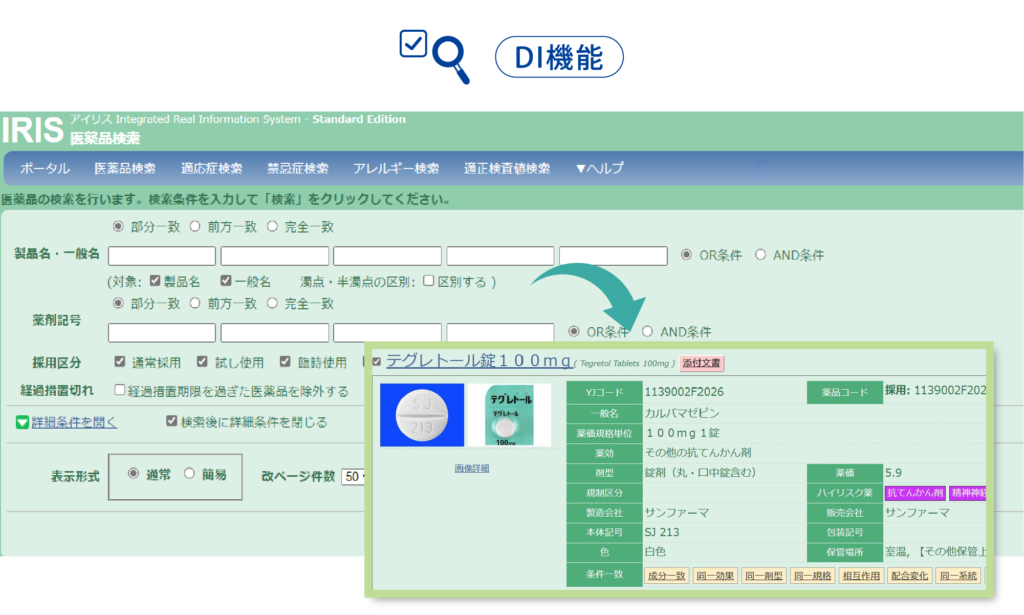The width and height of the screenshot is (1024, 615).
Task: Select OR条件 for 製品名・一般名
Action: point(686,255)
